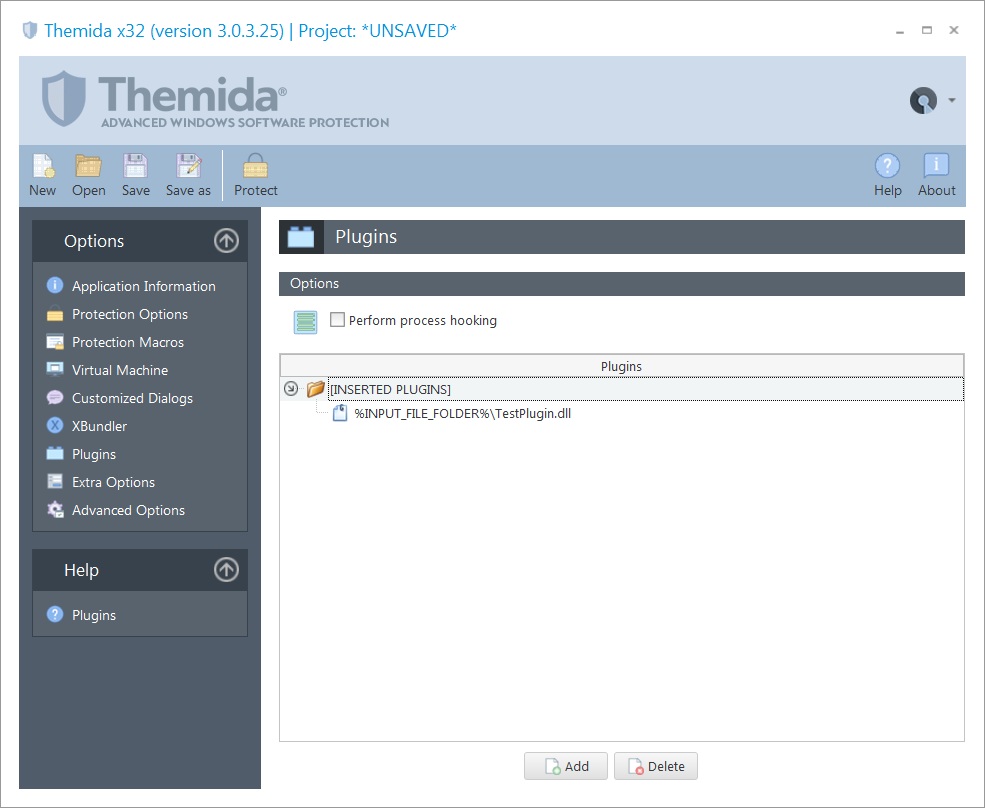Click the Themida shield icon in title bar
Viewport: 985px width, 808px height.
30,30
